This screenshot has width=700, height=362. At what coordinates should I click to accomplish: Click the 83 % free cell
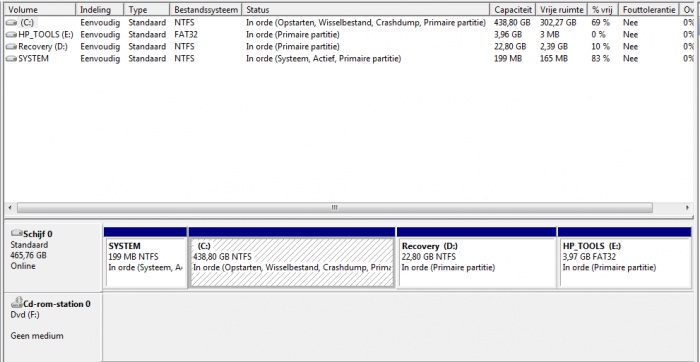coord(600,58)
